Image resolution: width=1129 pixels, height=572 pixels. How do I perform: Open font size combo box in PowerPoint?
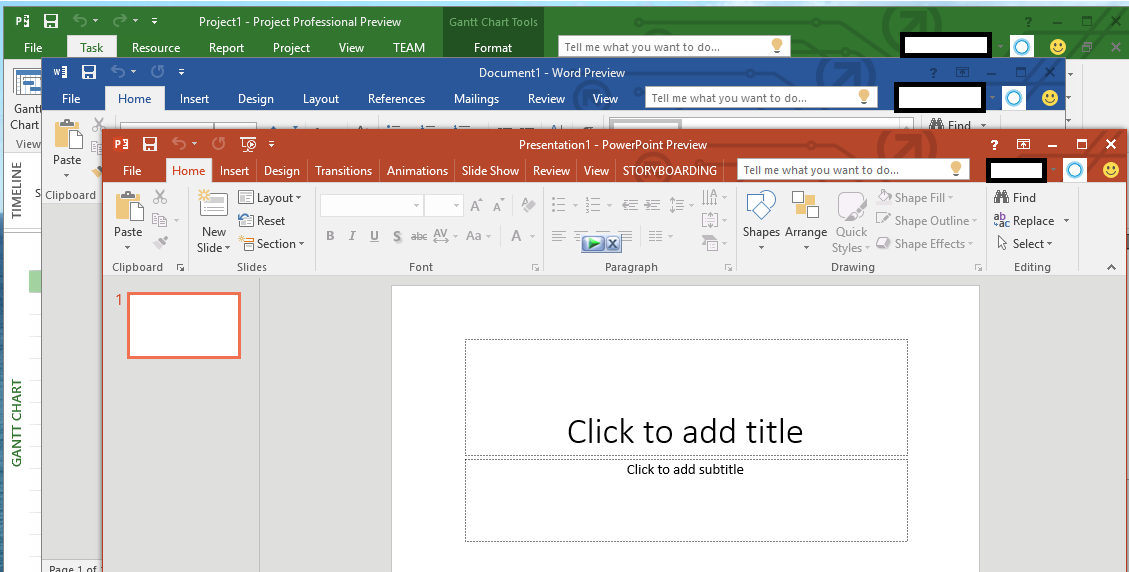tap(443, 206)
